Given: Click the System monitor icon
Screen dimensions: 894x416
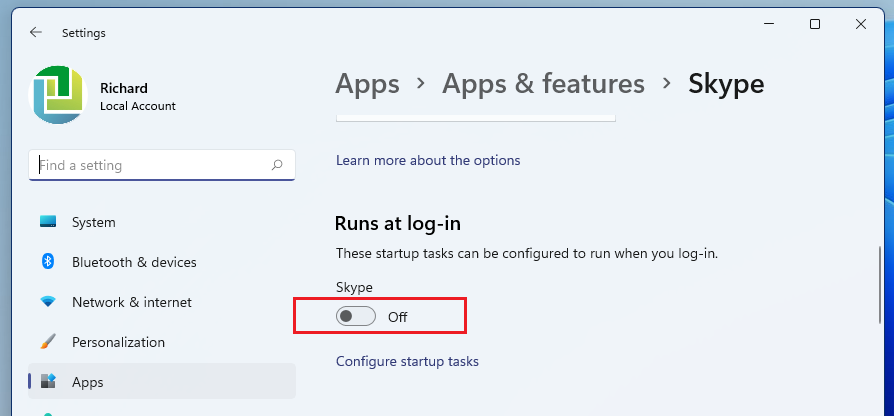Looking at the screenshot, I should coord(48,222).
